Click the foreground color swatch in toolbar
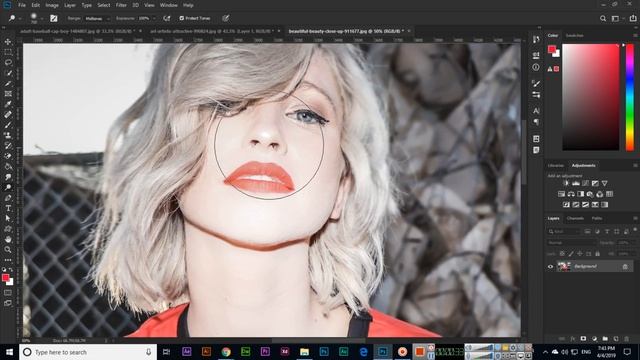The image size is (640, 360). point(5,278)
